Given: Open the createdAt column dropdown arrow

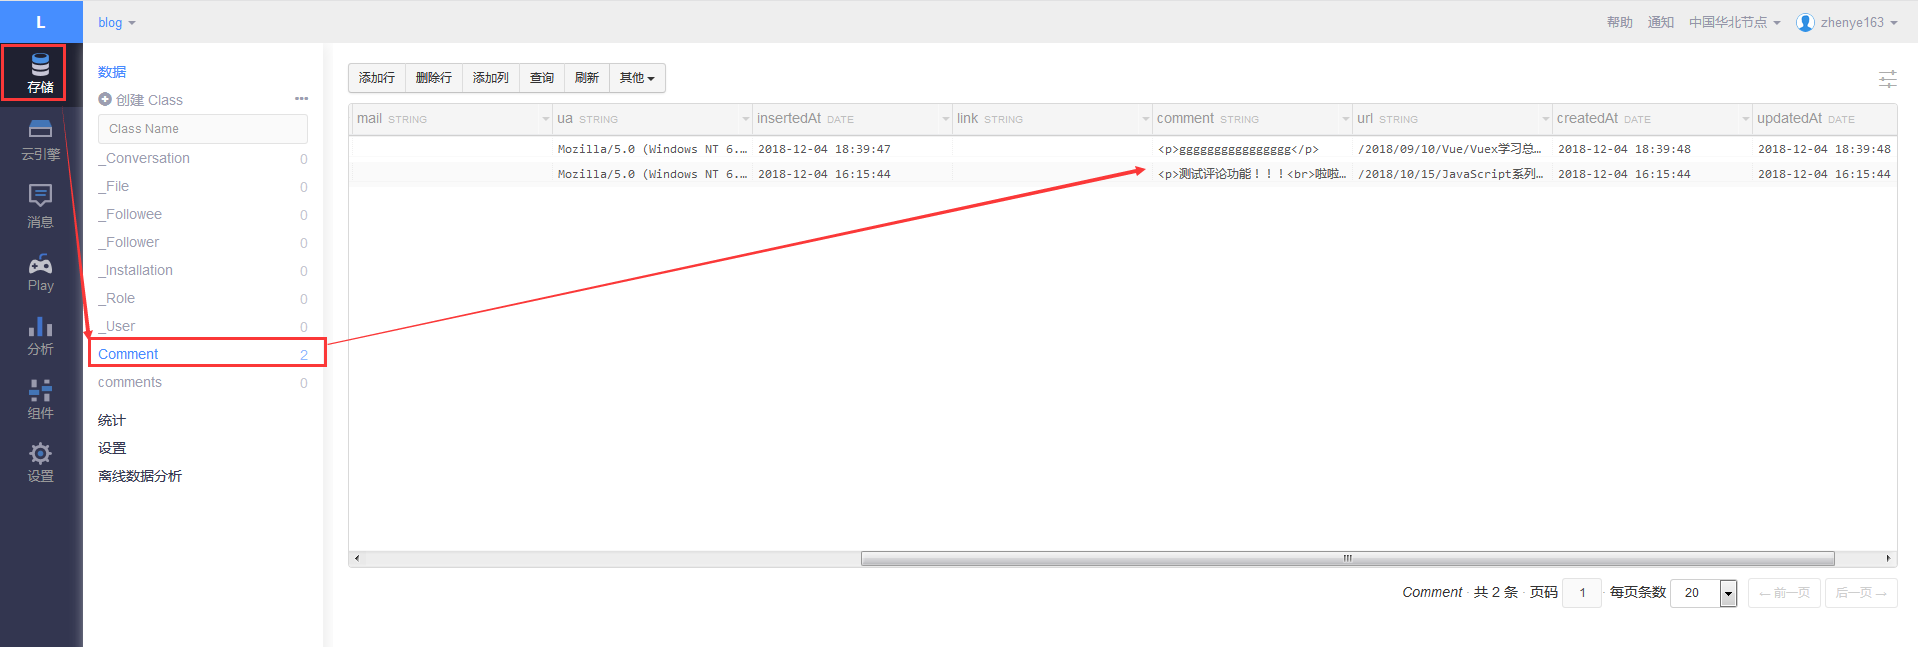Looking at the screenshot, I should 1745,119.
